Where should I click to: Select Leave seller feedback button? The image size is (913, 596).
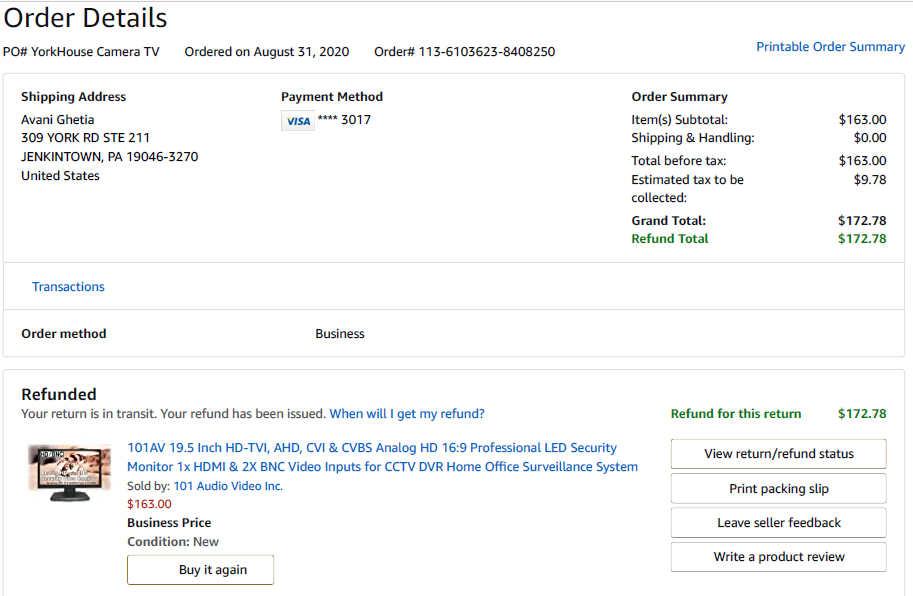(778, 523)
